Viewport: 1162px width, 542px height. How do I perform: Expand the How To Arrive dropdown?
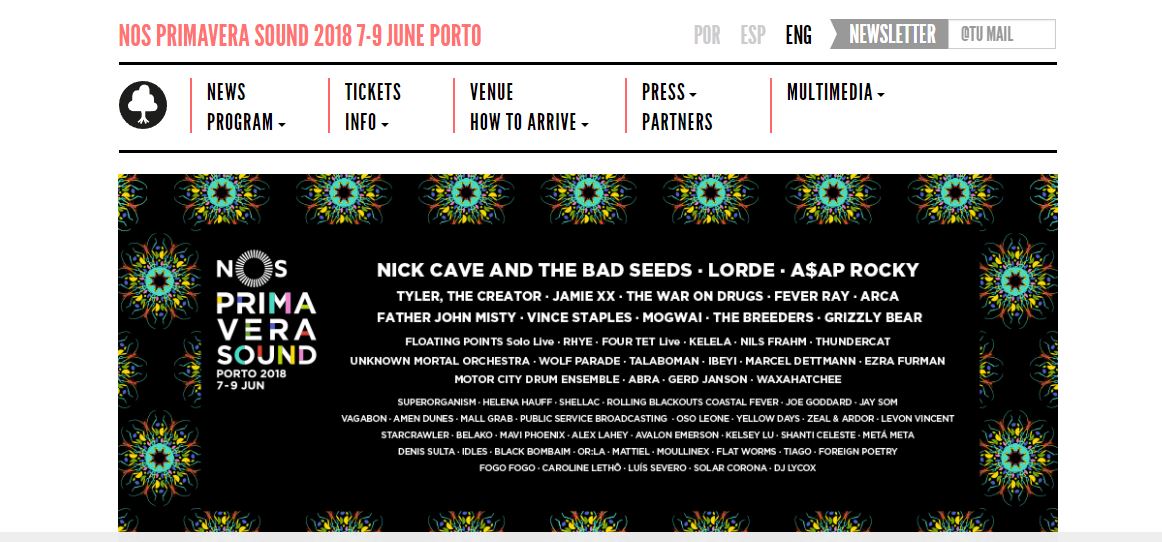[529, 122]
